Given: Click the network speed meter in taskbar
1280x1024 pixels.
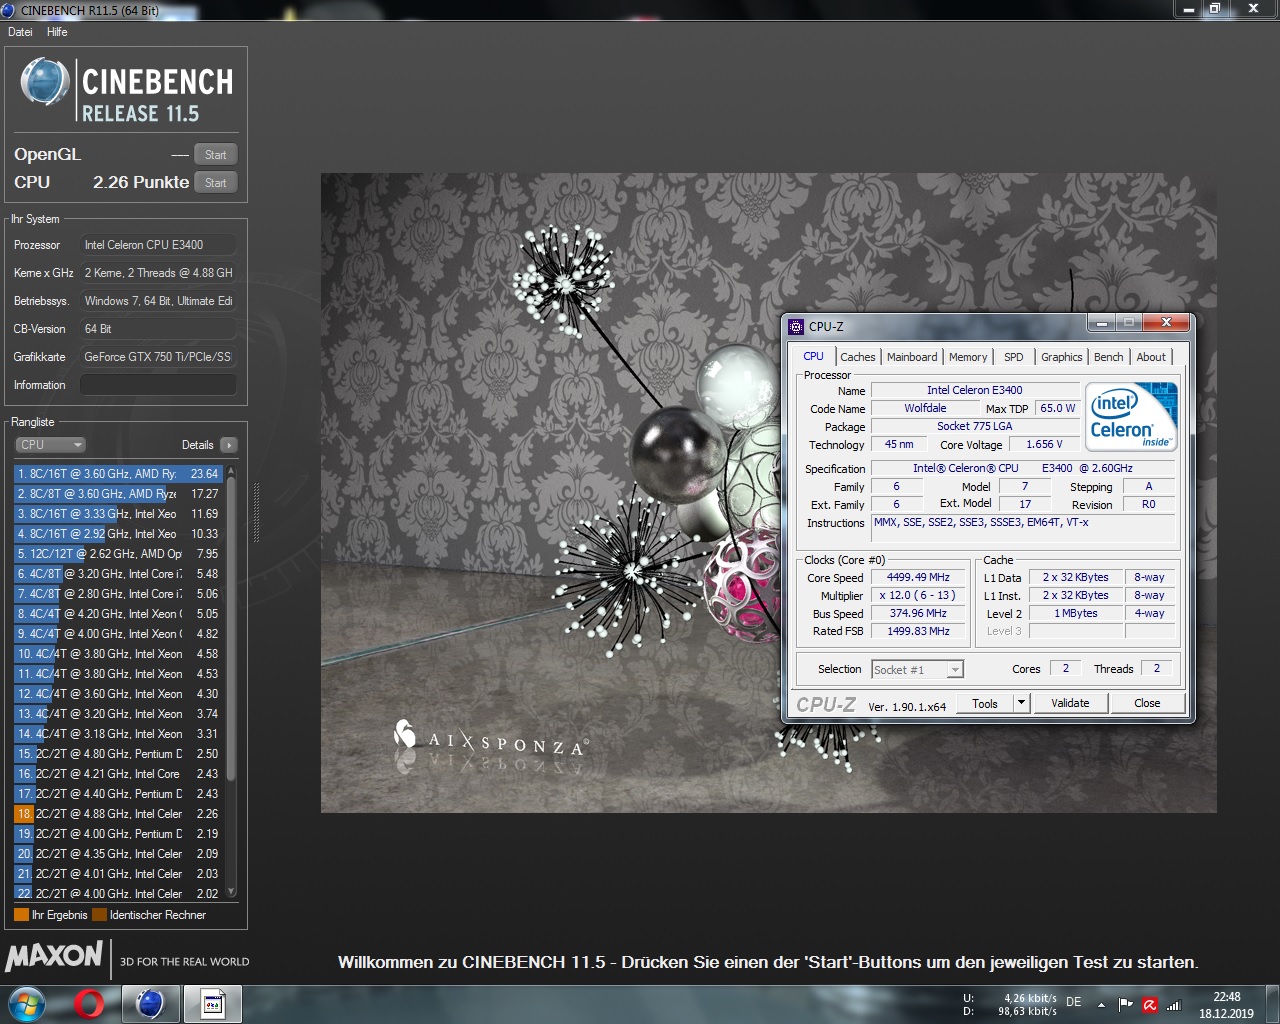Looking at the screenshot, I should pos(1010,1005).
